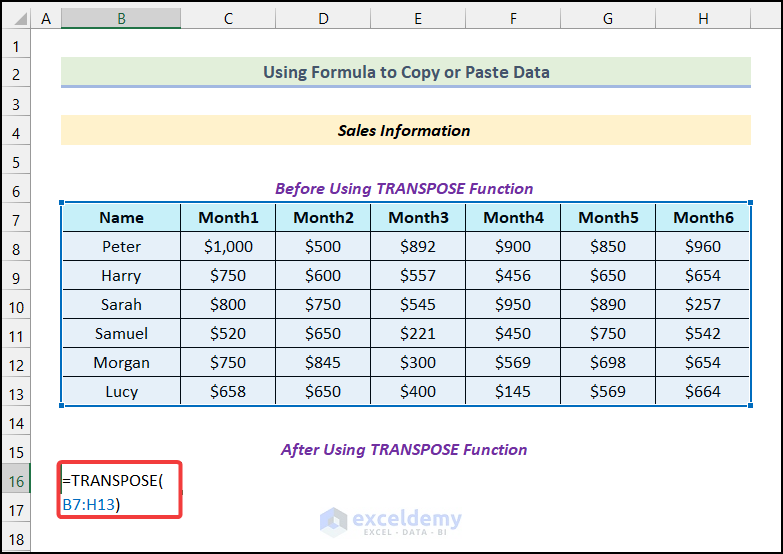The height and width of the screenshot is (554, 783).
Task: Select column H header
Action: [703, 18]
